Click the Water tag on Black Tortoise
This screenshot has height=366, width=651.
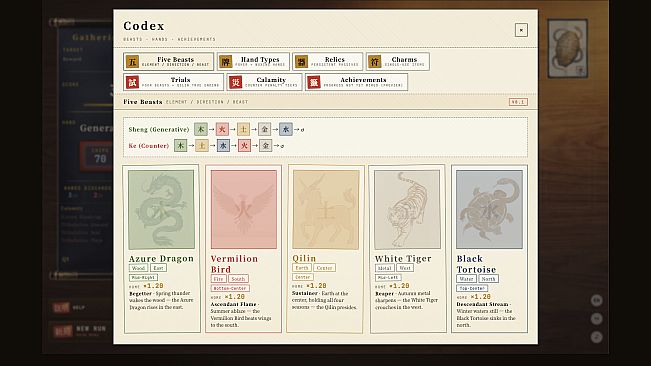[466, 279]
